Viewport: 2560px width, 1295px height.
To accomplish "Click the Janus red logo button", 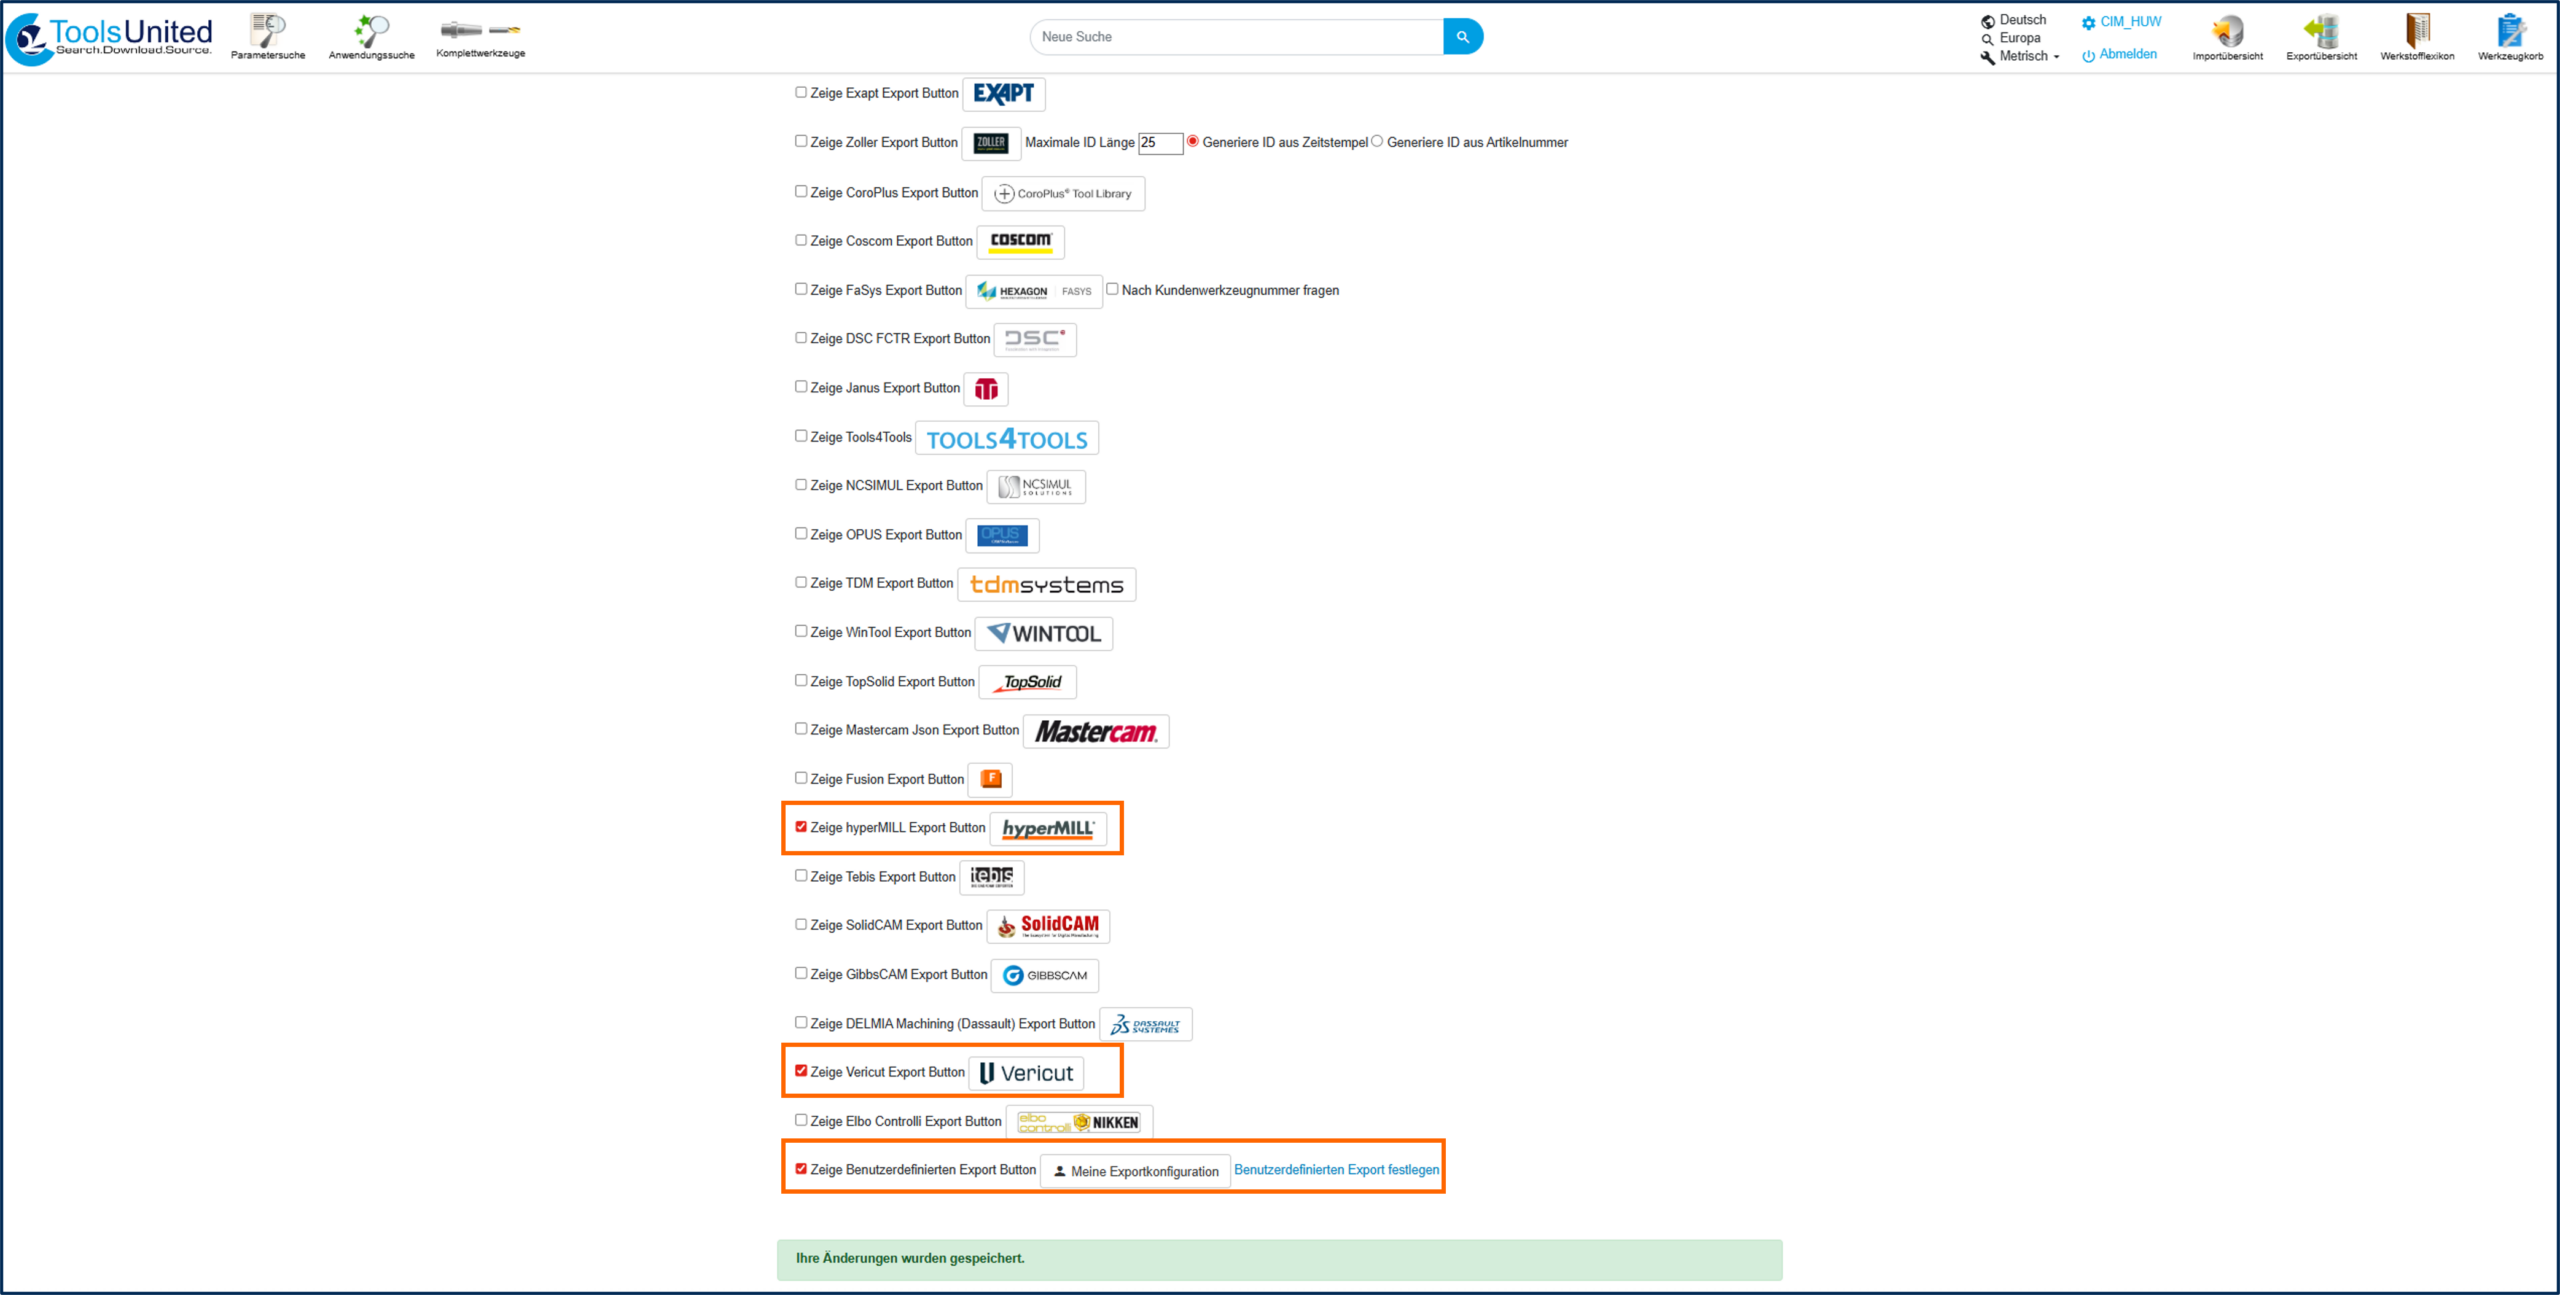I will [x=986, y=389].
